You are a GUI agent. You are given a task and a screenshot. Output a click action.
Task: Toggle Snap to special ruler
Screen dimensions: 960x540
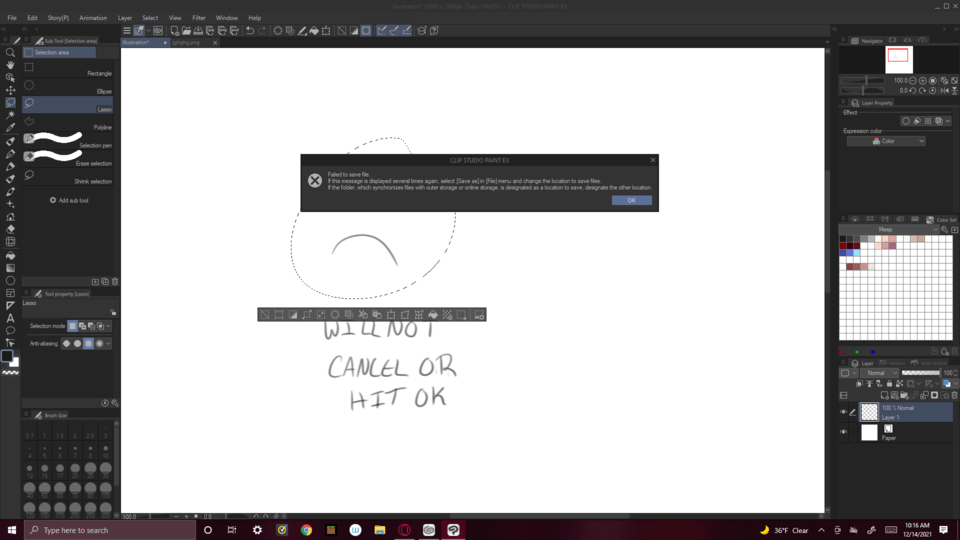pos(394,31)
